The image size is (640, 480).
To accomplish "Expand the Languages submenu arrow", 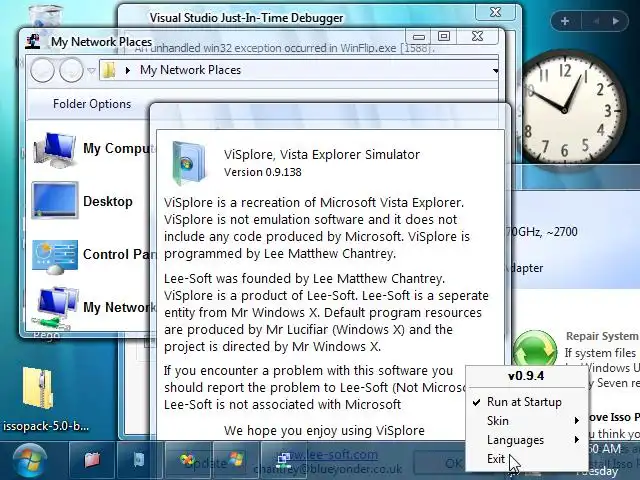I will (576, 440).
